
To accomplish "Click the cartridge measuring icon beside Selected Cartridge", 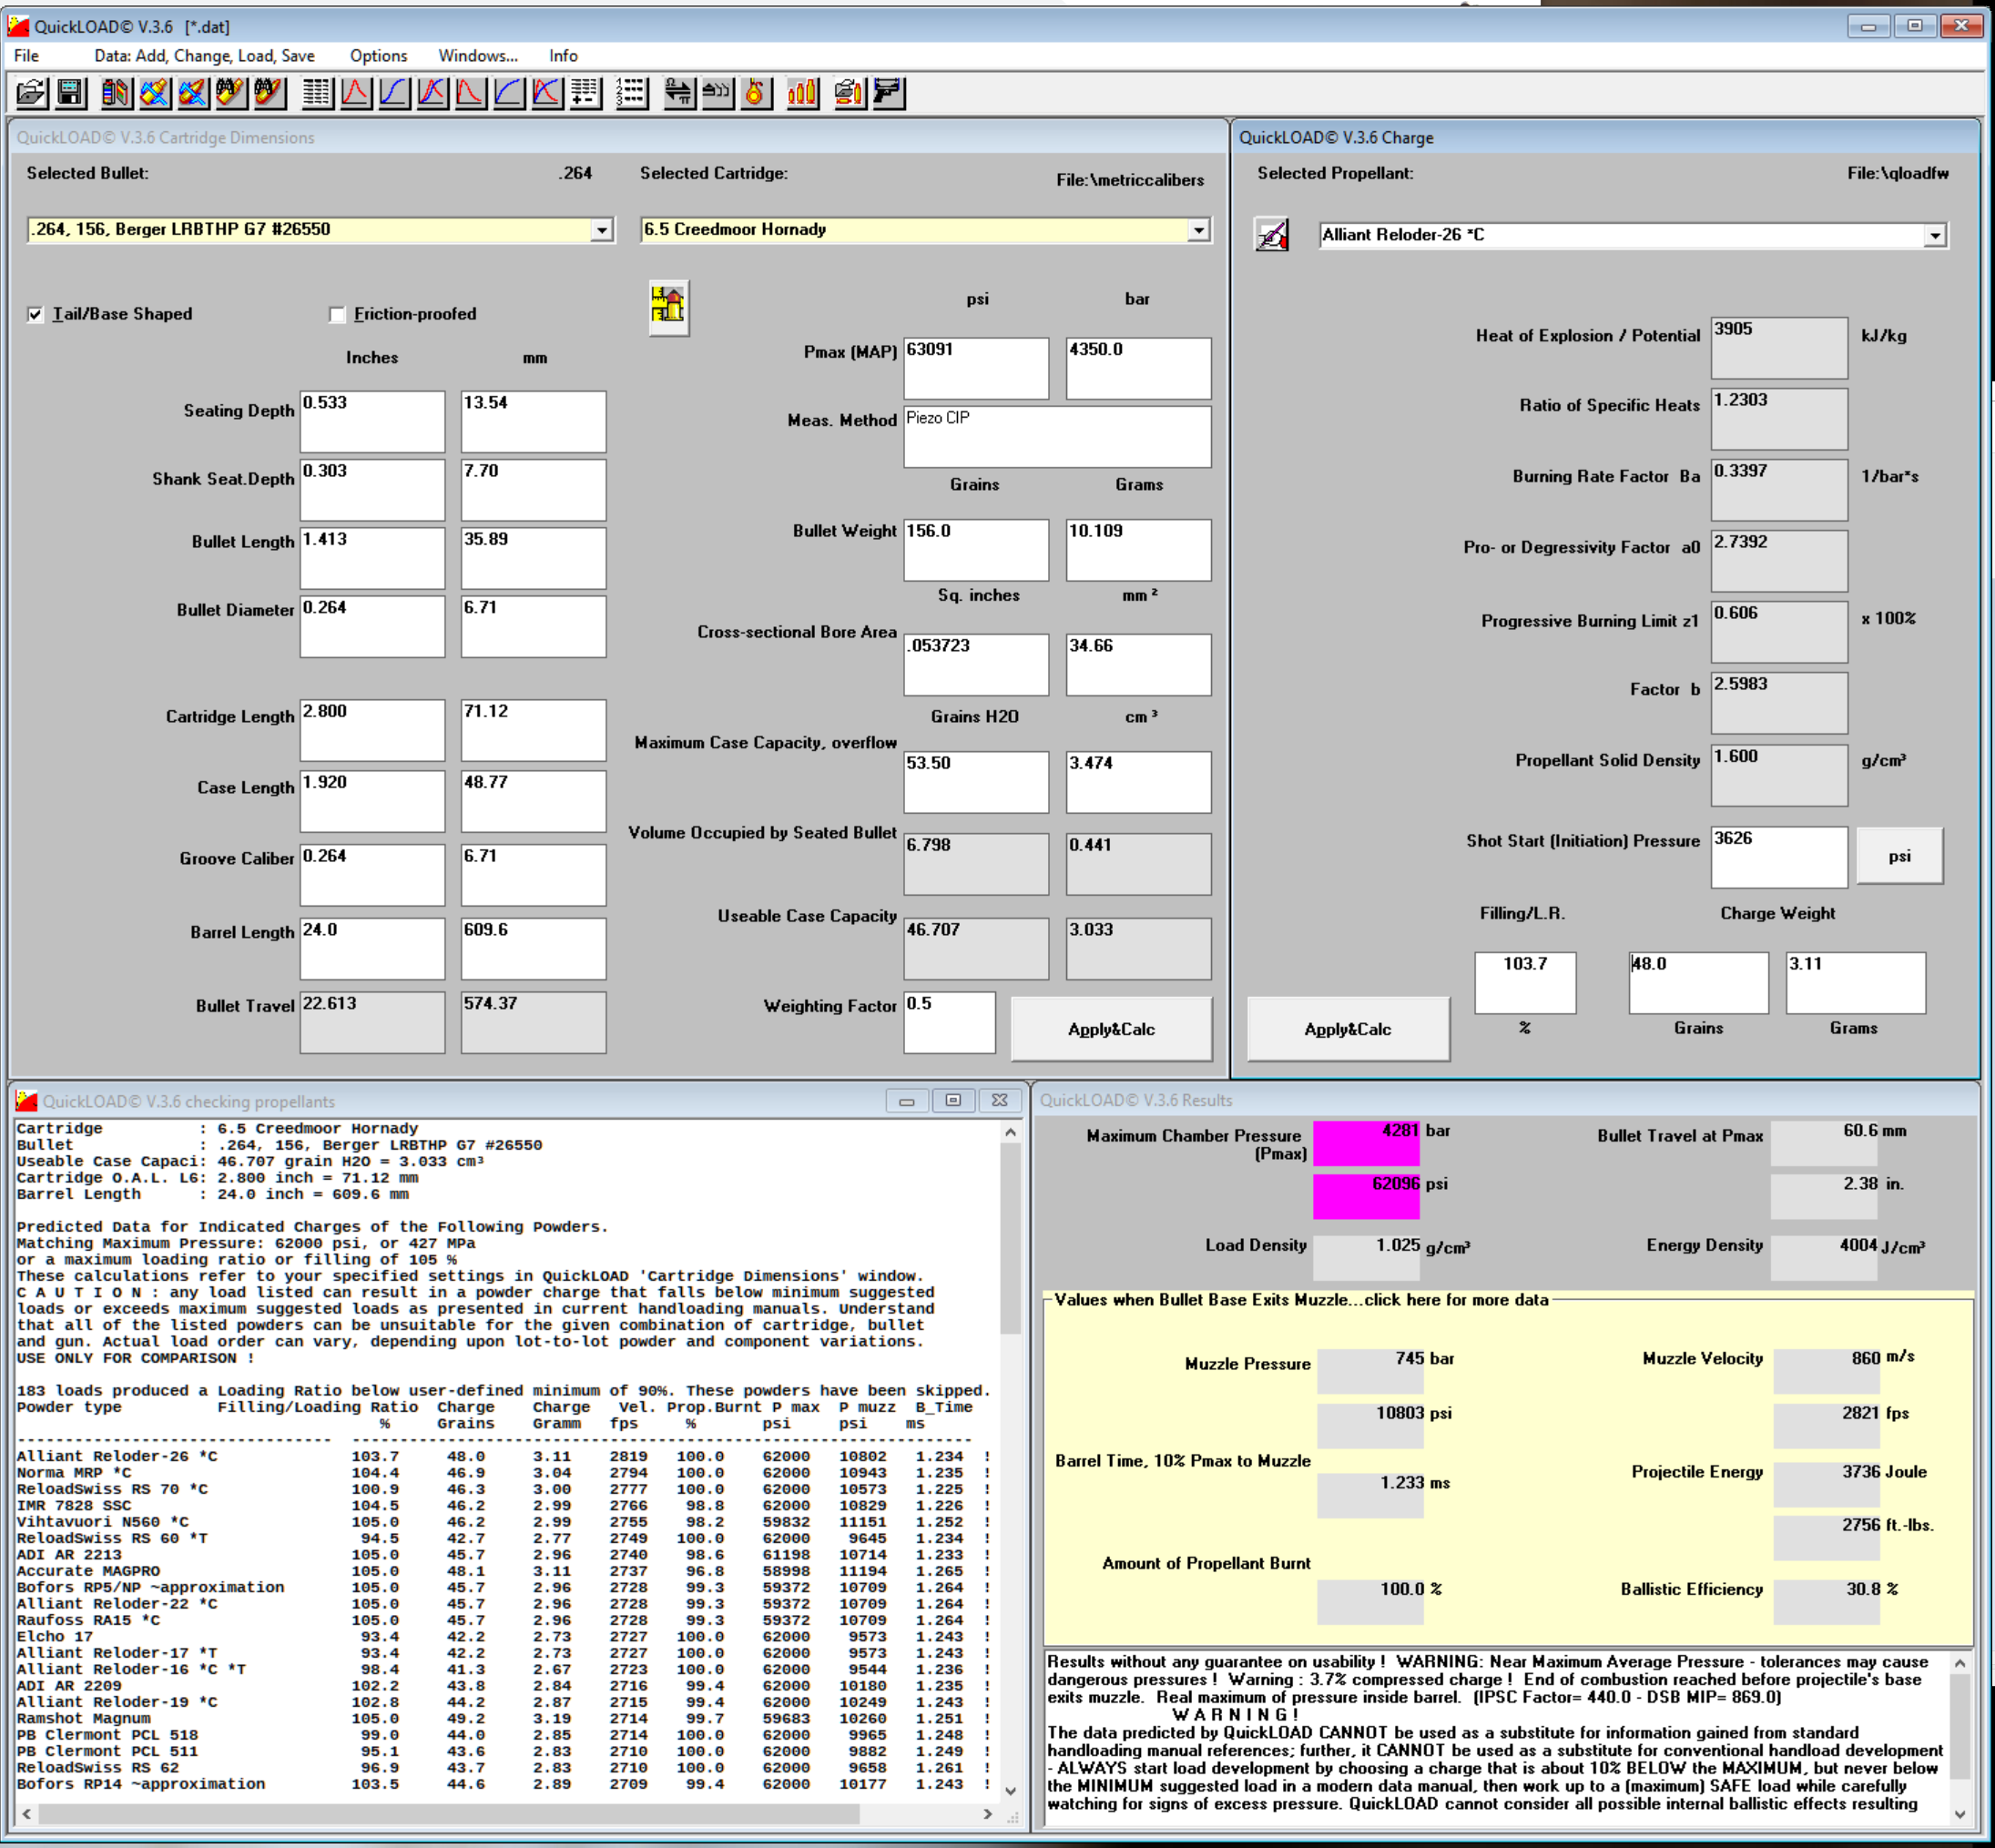I will click(x=668, y=307).
